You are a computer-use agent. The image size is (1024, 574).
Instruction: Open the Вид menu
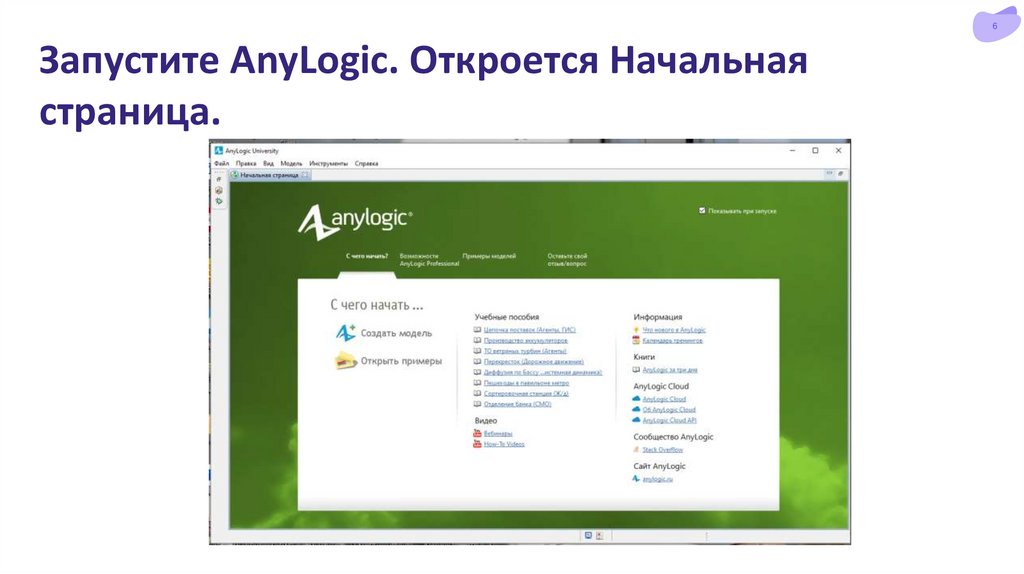[268, 163]
